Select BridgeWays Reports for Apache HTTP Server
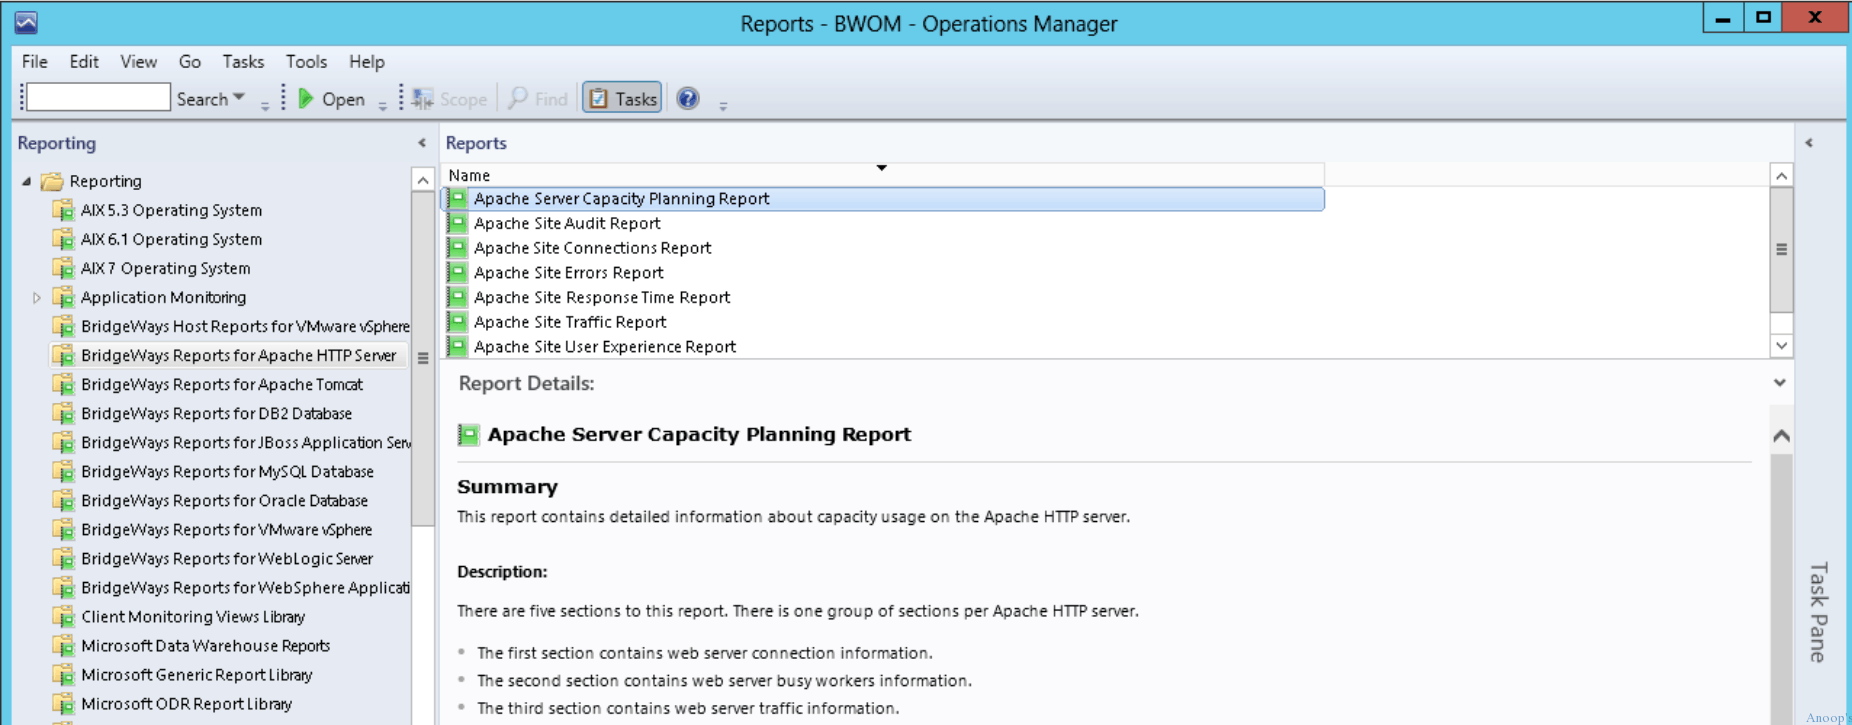This screenshot has height=725, width=1852. coord(239,355)
